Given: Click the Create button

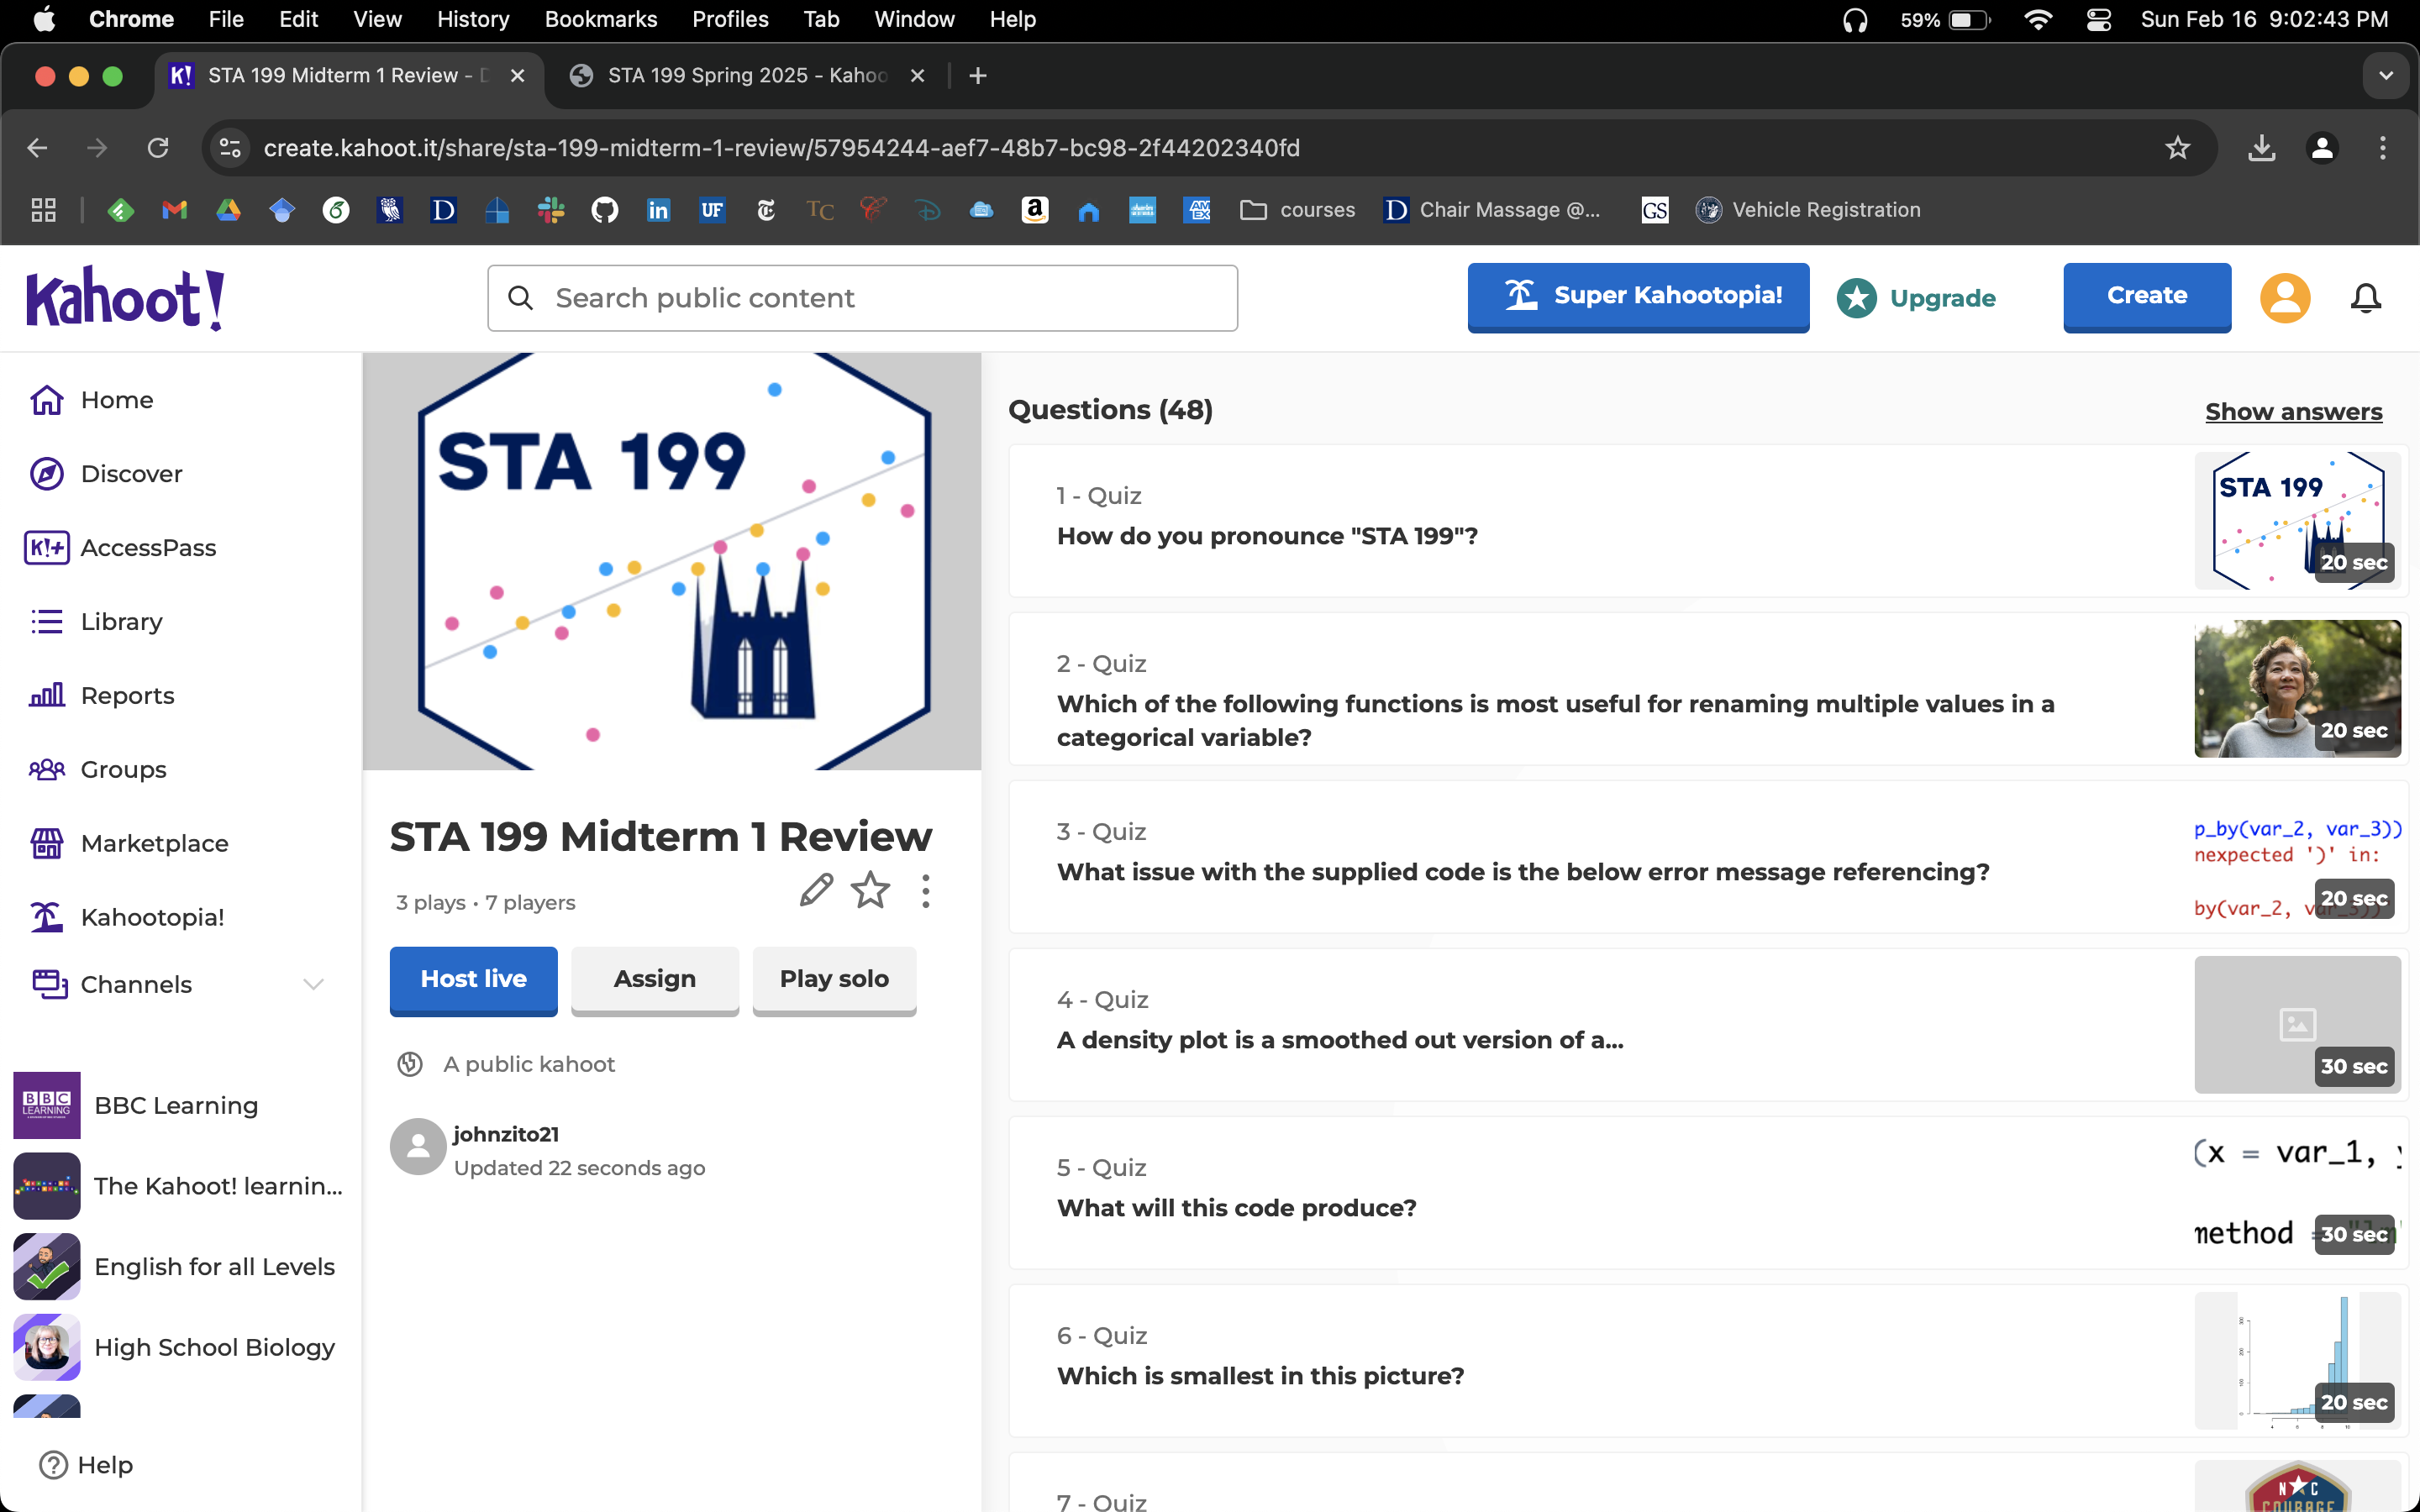Looking at the screenshot, I should tap(2147, 297).
